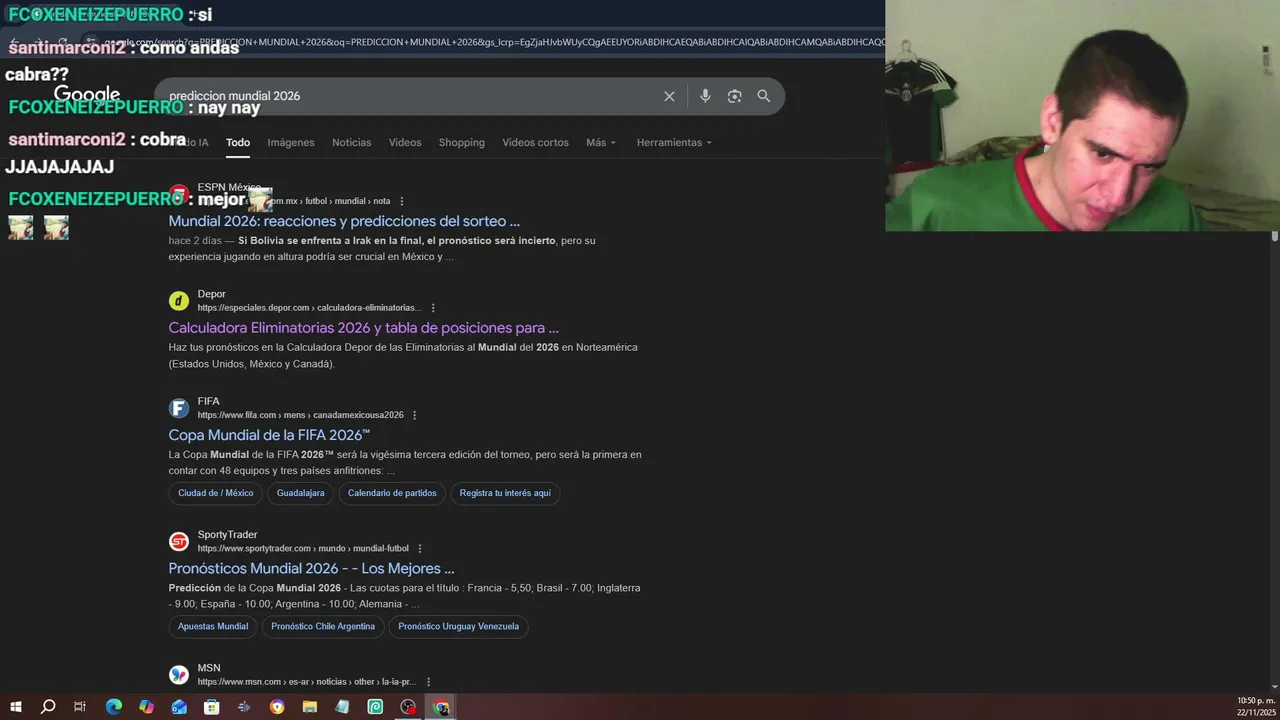Open the three-dot menu for the MSN result
Image resolution: width=1280 pixels, height=720 pixels.
427,682
